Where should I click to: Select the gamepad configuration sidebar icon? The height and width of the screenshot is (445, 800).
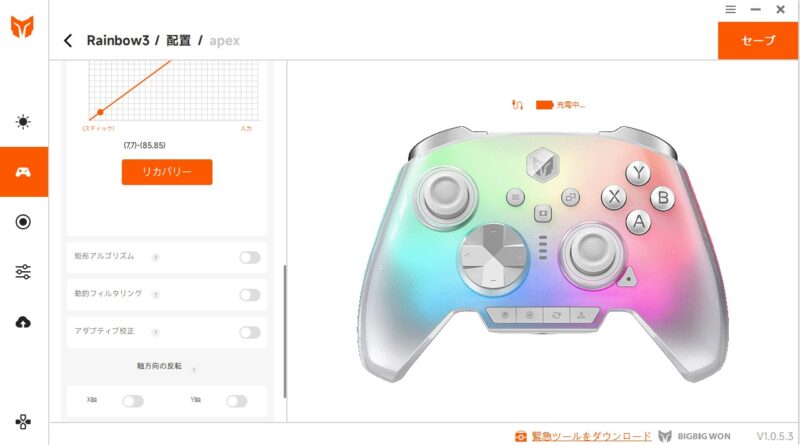pyautogui.click(x=23, y=172)
